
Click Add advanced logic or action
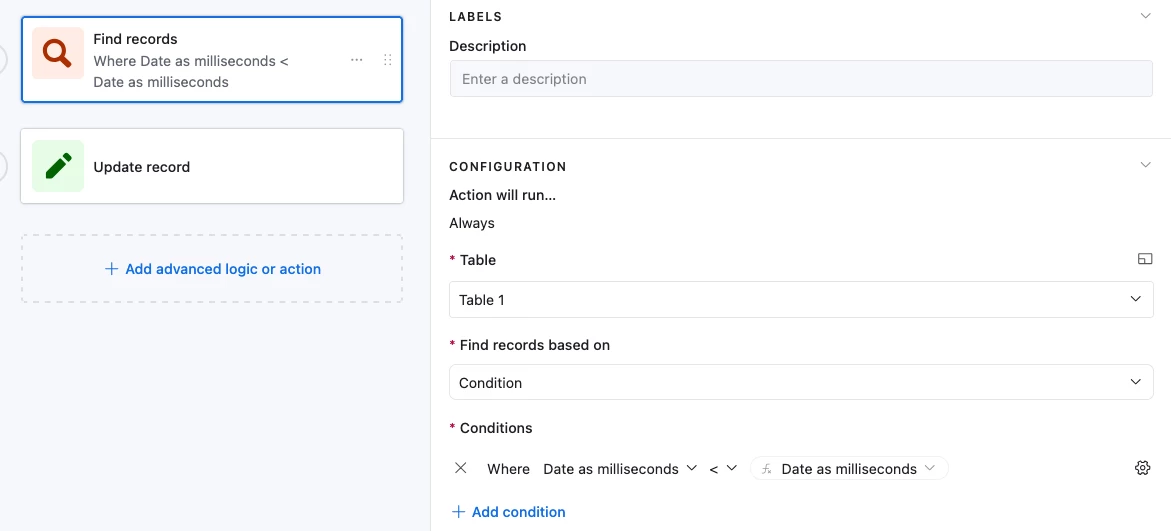[x=212, y=269]
